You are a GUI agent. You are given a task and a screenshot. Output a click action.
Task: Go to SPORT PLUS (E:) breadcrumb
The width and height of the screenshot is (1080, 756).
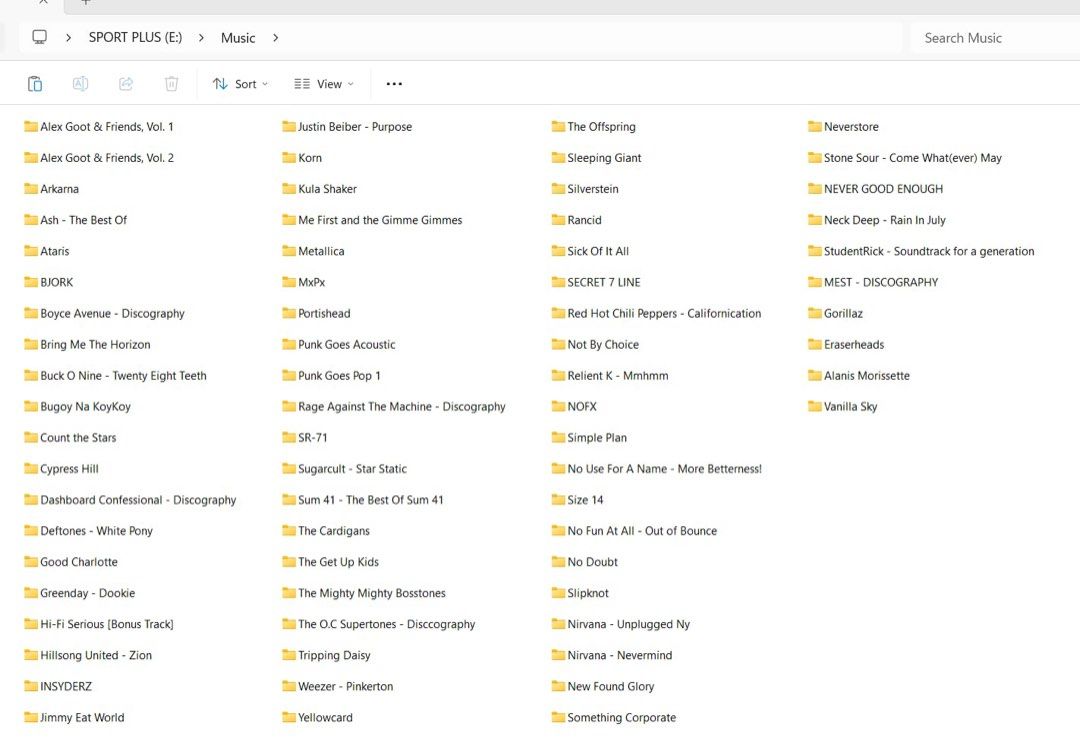[x=136, y=38]
